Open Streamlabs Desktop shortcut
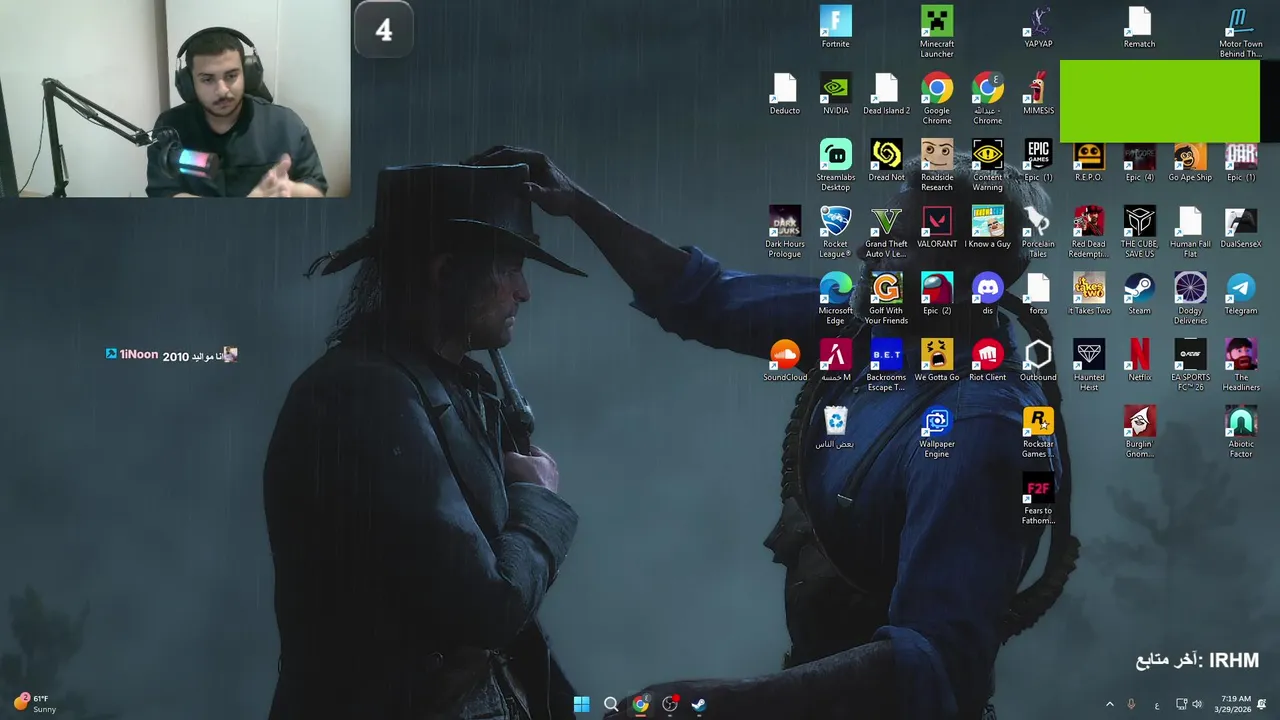The width and height of the screenshot is (1280, 720). (x=835, y=165)
